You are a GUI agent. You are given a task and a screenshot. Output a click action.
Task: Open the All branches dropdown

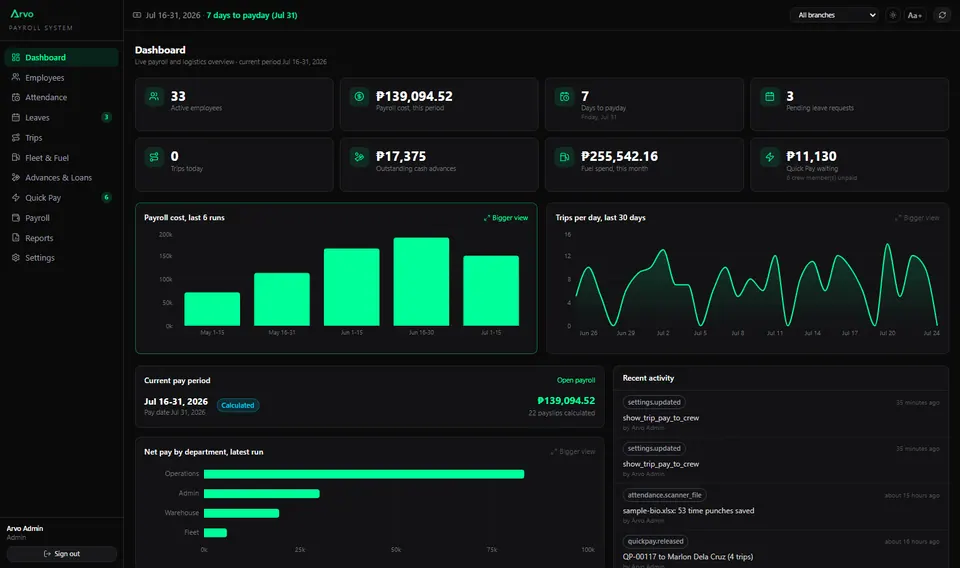835,15
